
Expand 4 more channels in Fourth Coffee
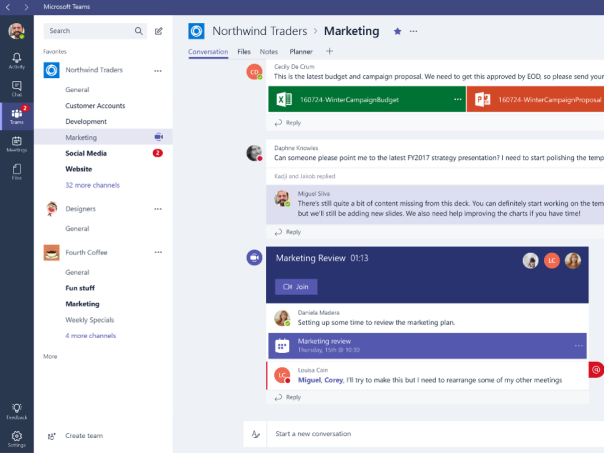(x=90, y=335)
